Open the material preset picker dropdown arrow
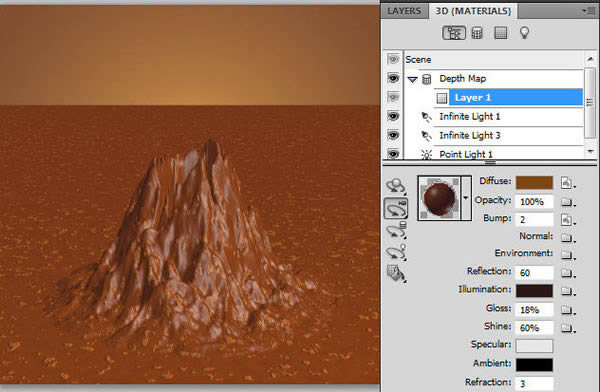This screenshot has width=600, height=392. pos(466,198)
